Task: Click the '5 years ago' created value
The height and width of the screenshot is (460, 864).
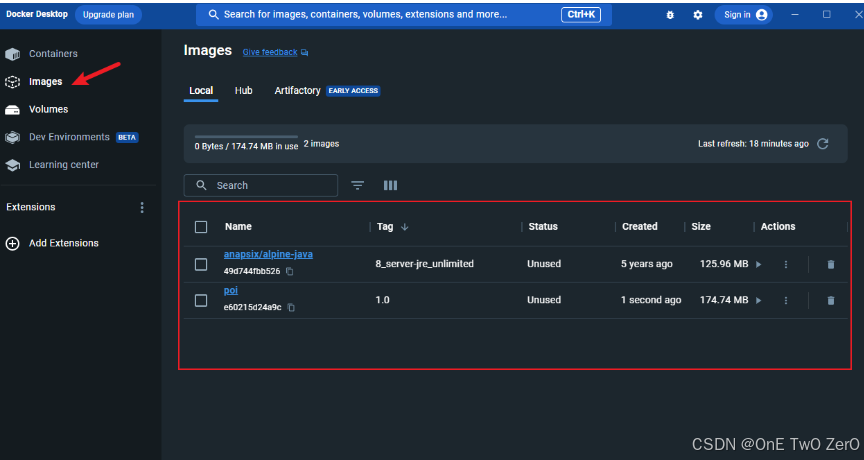Action: pos(646,264)
